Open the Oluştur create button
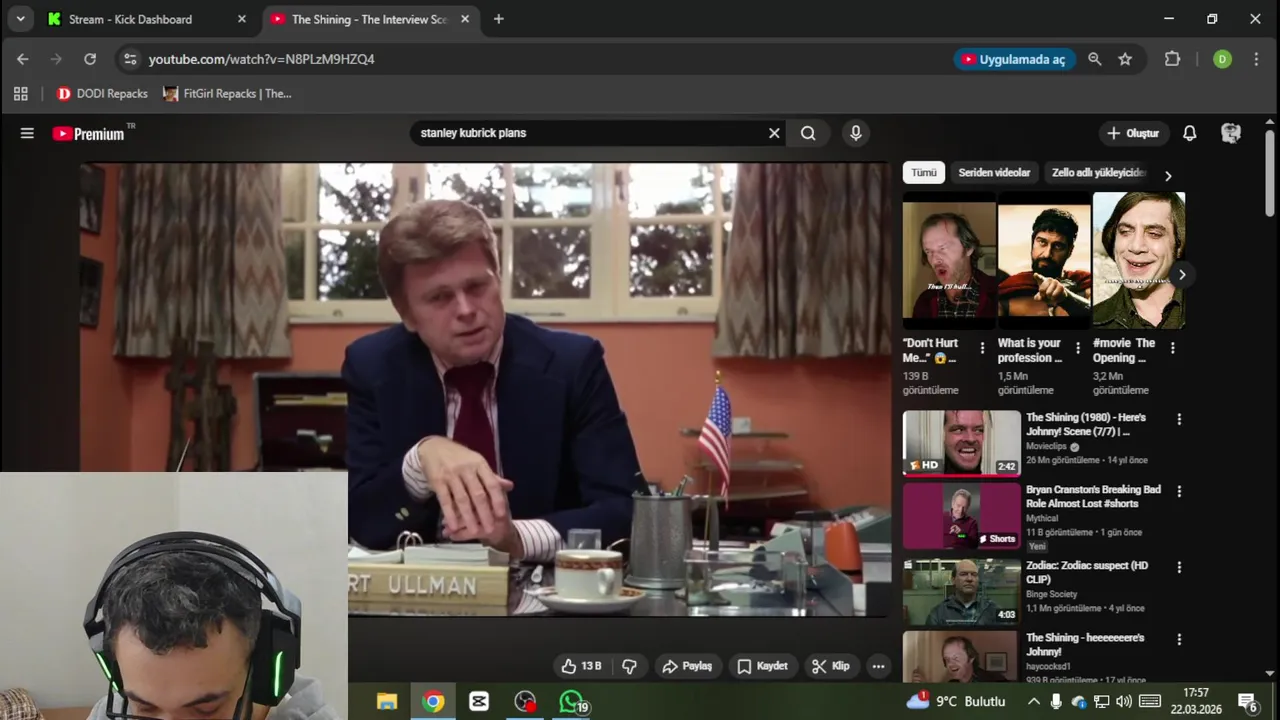 pos(1133,133)
